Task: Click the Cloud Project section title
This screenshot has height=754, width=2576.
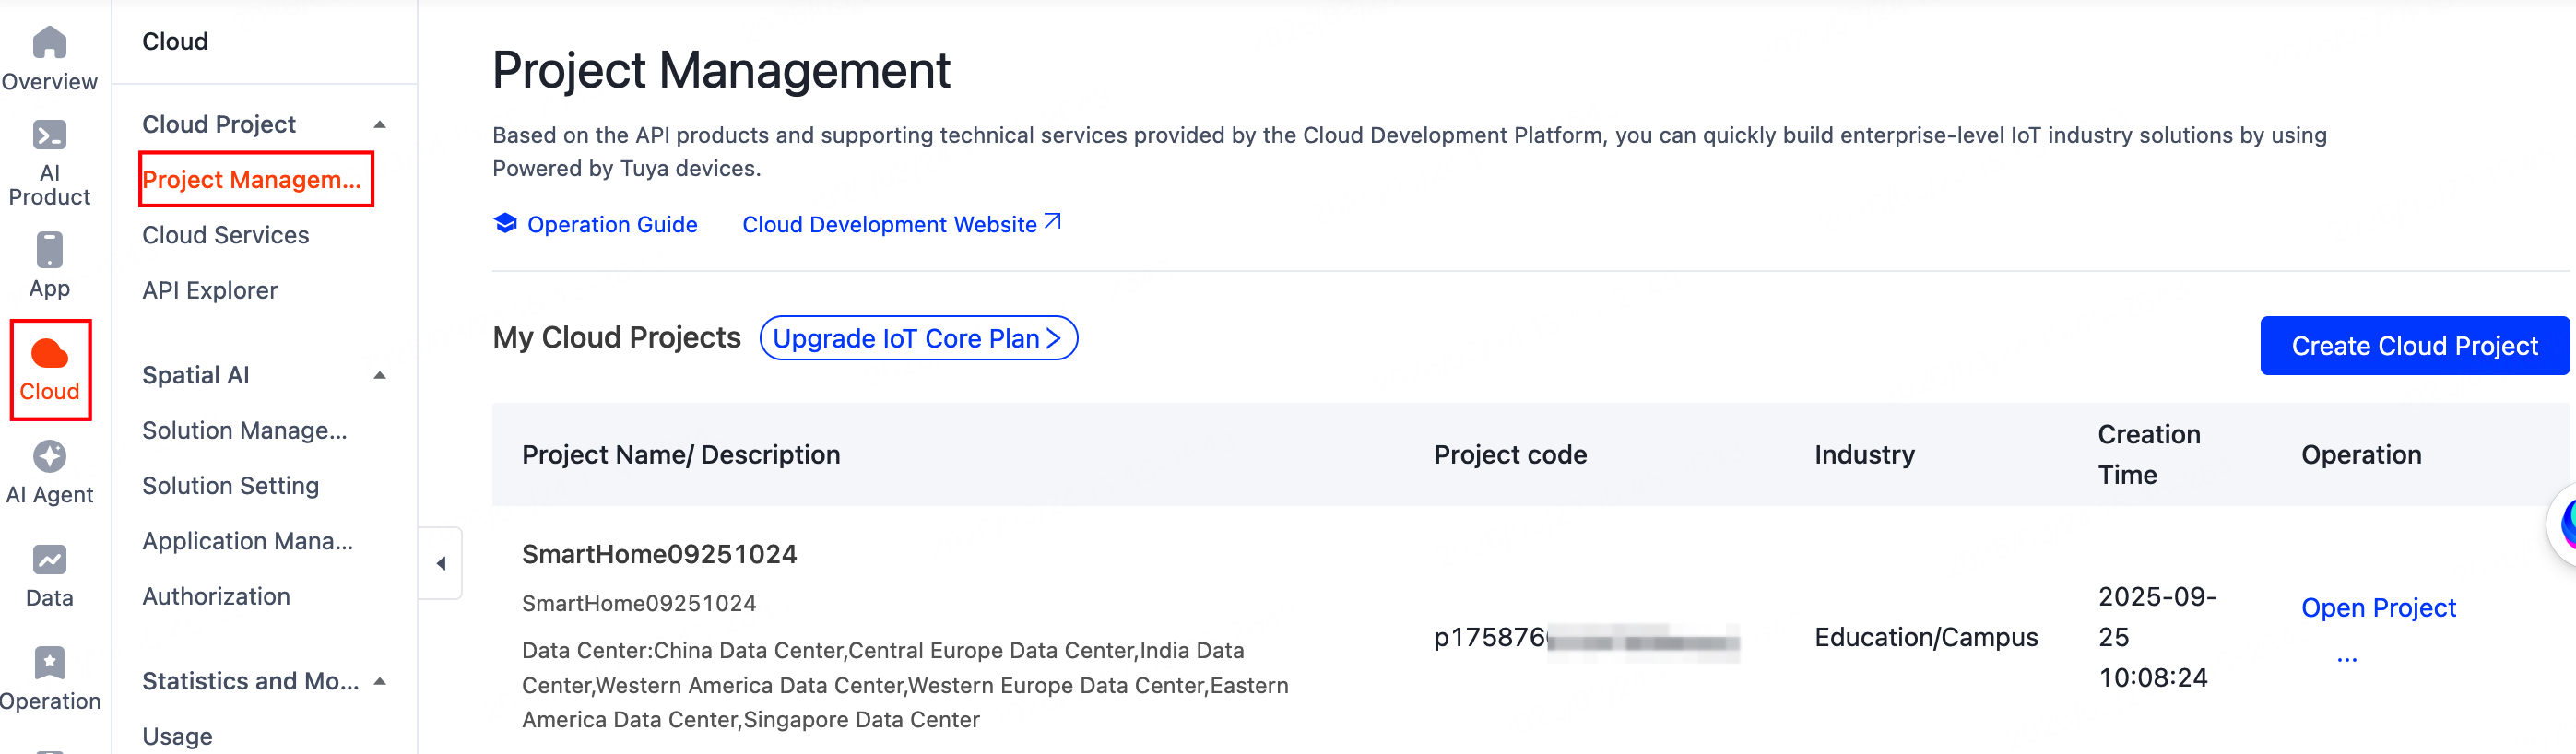Action: pyautogui.click(x=219, y=124)
